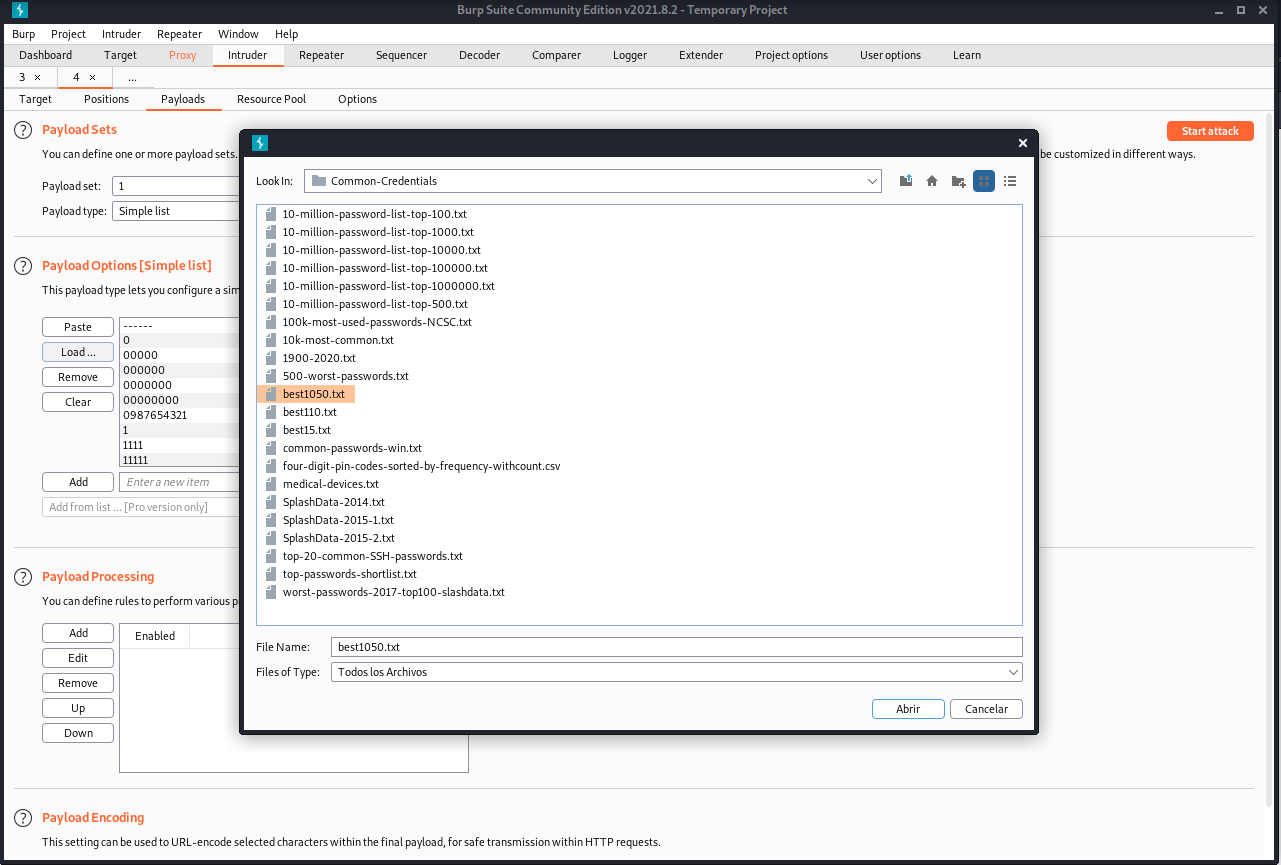
Task: Open Payload Sets help icon
Action: point(23,130)
